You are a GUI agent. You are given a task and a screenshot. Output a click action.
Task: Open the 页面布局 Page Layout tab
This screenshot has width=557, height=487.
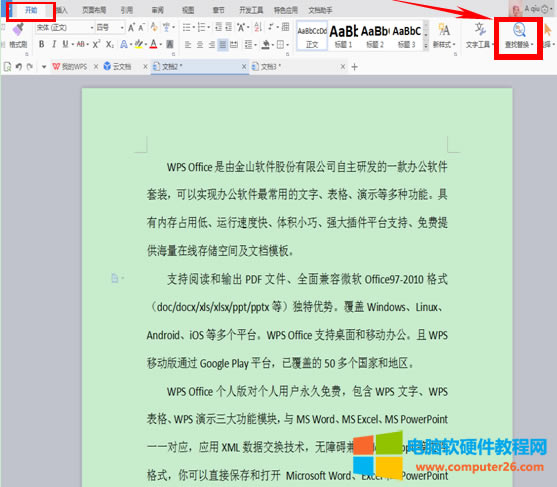tap(94, 10)
